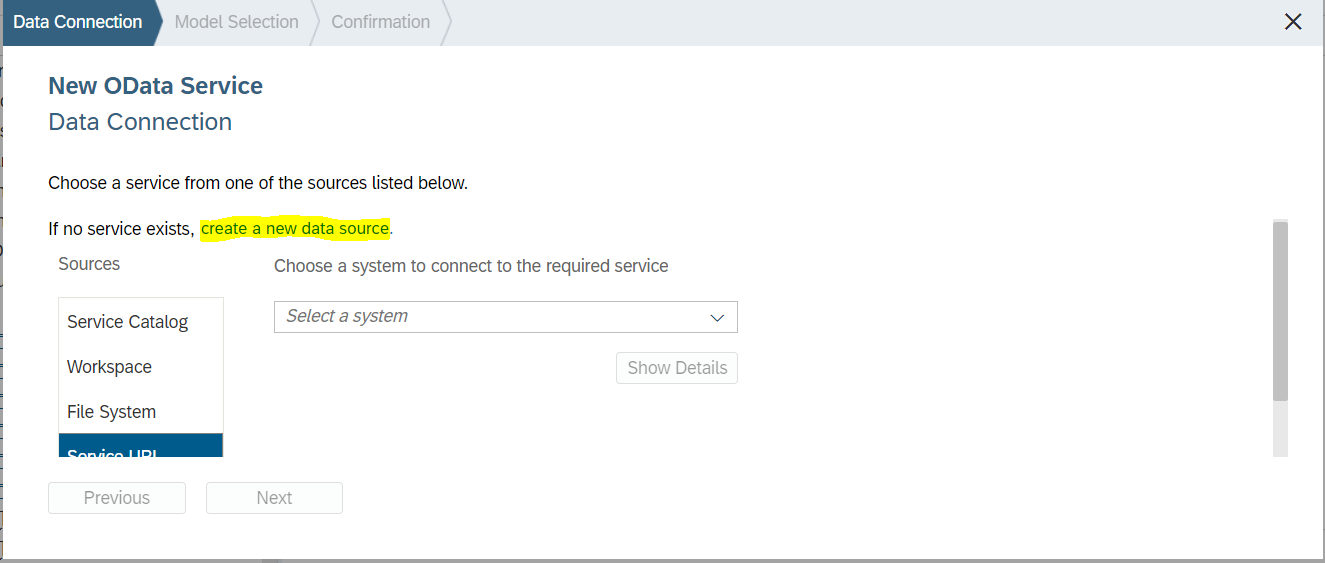The height and width of the screenshot is (563, 1325).
Task: Click the Select a system placeholder text
Action: coord(347,316)
